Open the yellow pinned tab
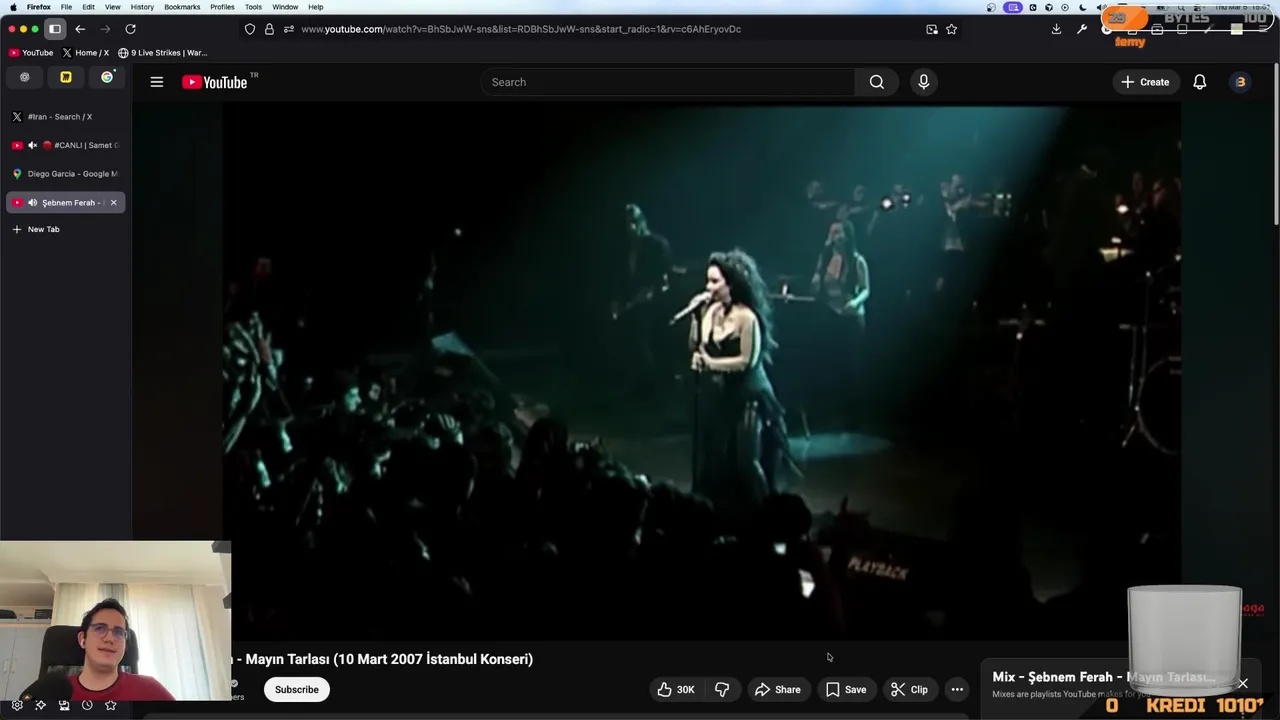 [x=66, y=77]
